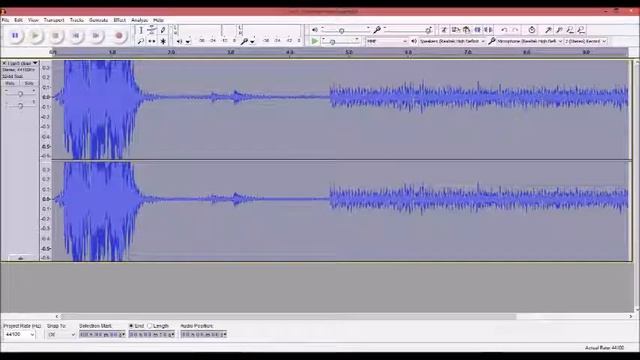Click the recording meter microphone icon
The height and width of the screenshot is (360, 640).
click(x=244, y=41)
